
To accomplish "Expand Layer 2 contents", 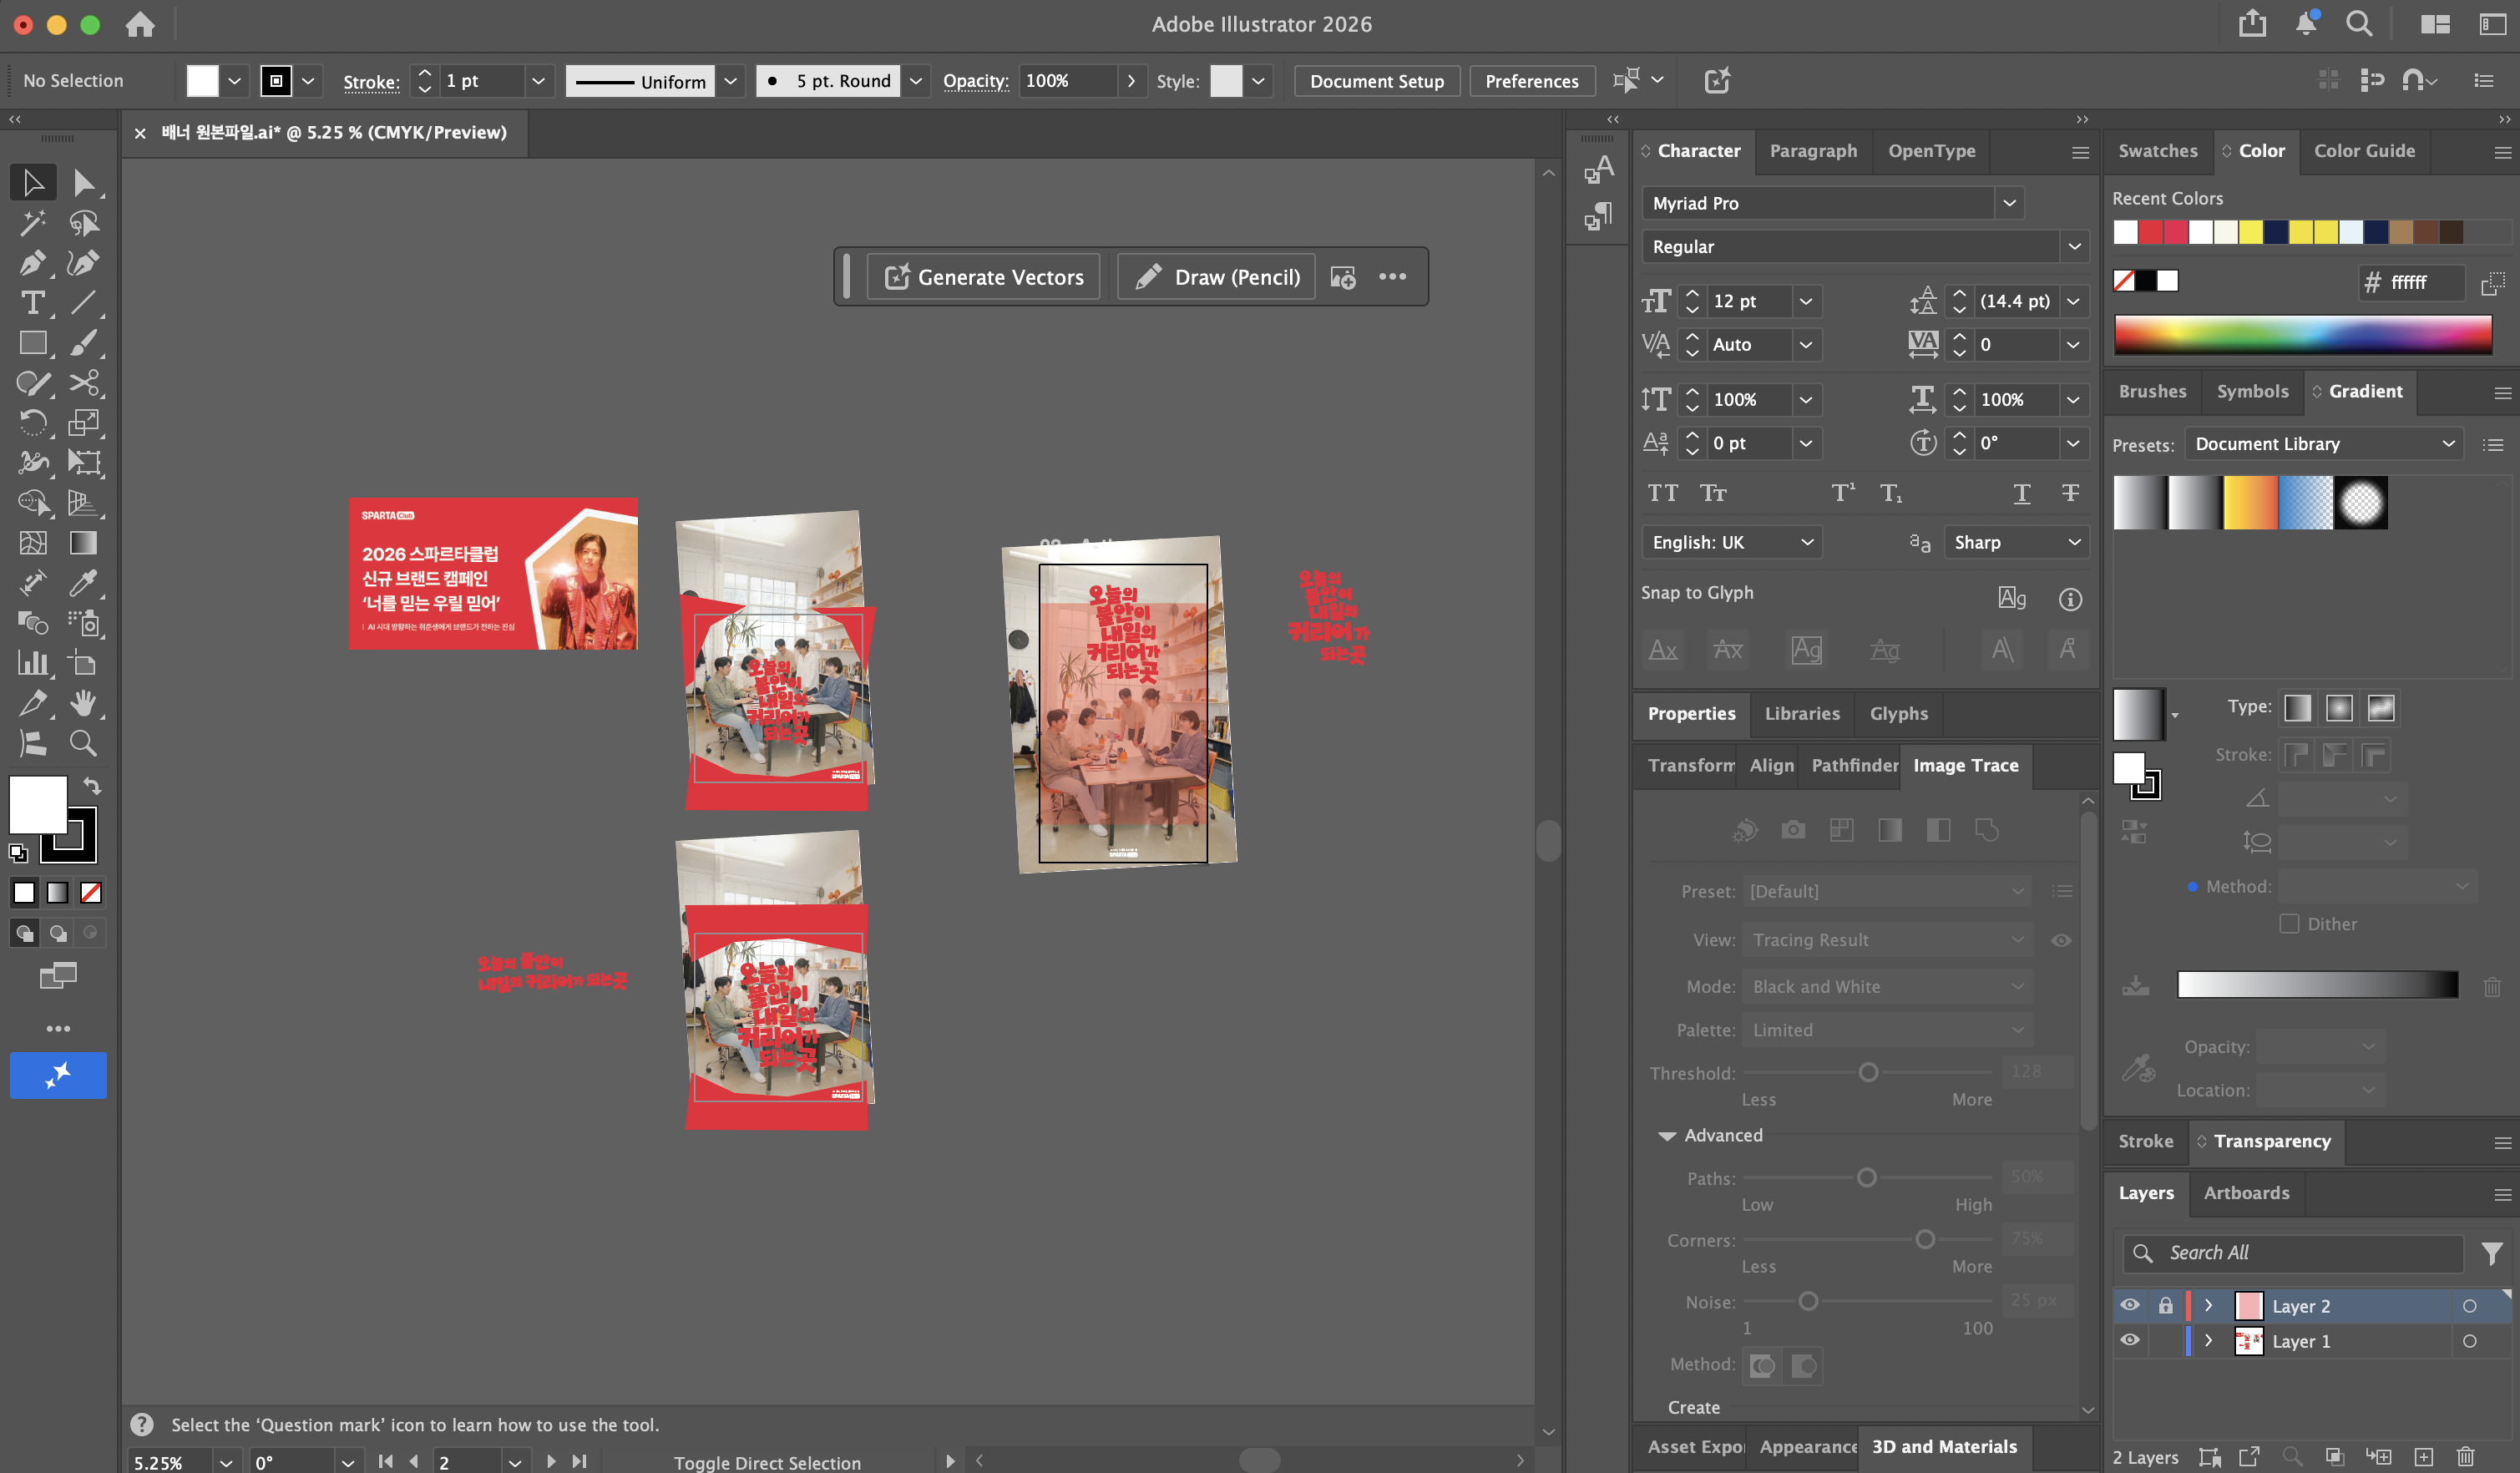I will click(x=2208, y=1305).
